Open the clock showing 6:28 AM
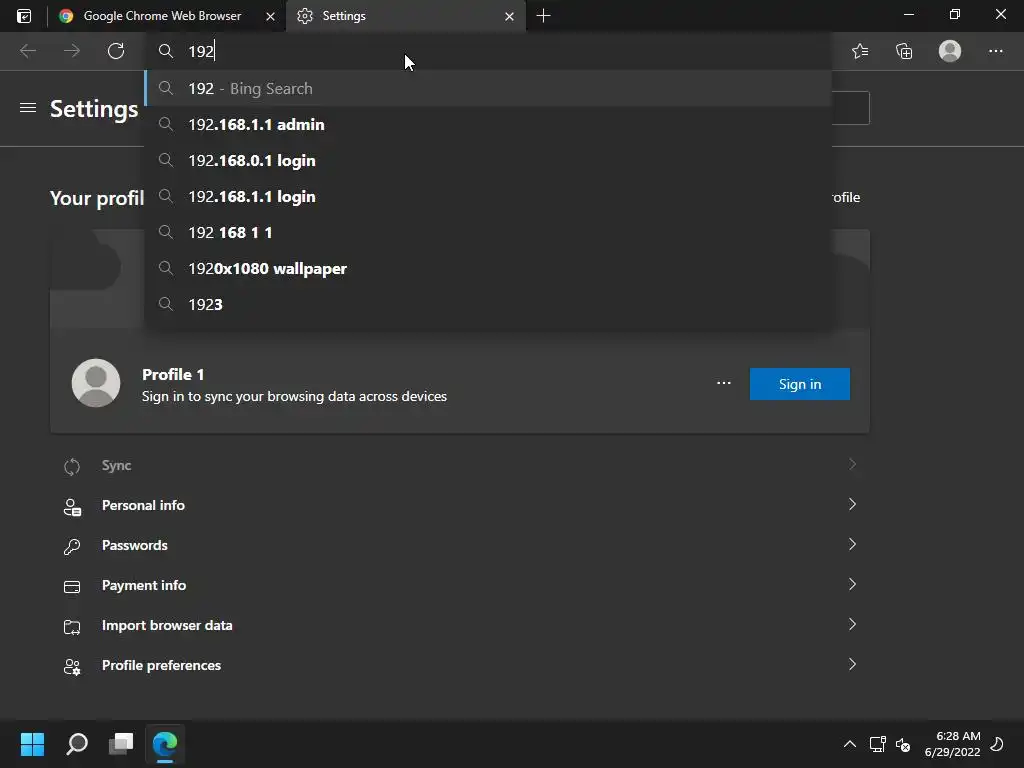1024x768 pixels. coord(952,744)
